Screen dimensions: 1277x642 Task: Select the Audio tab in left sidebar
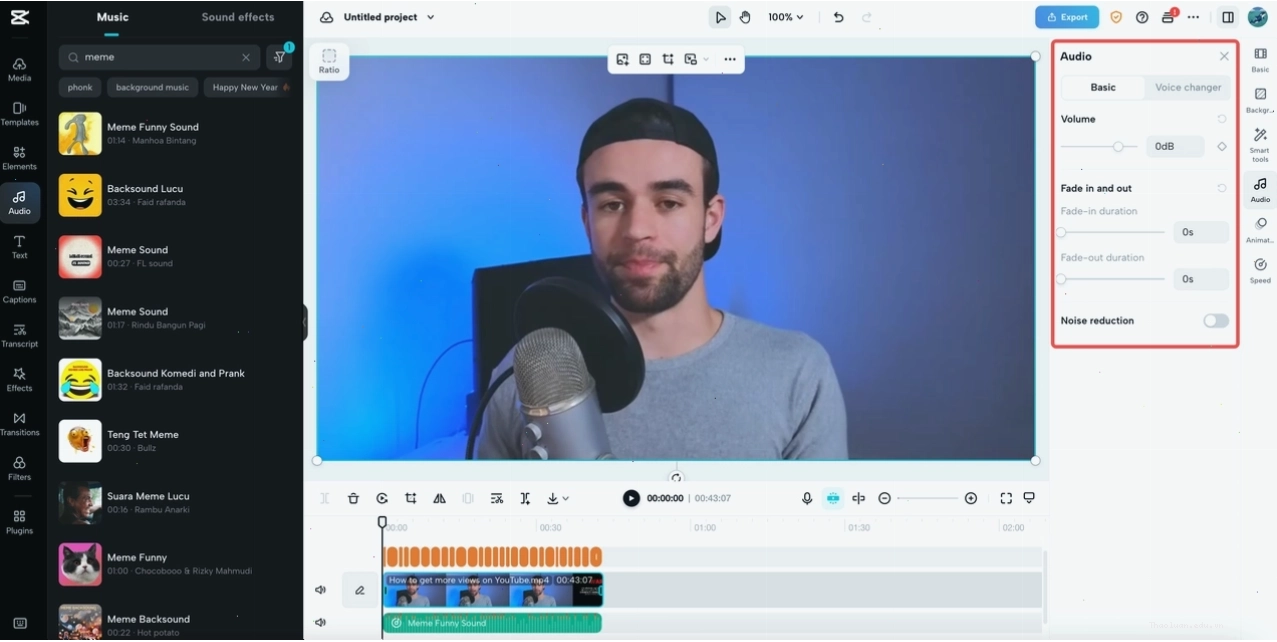(19, 202)
